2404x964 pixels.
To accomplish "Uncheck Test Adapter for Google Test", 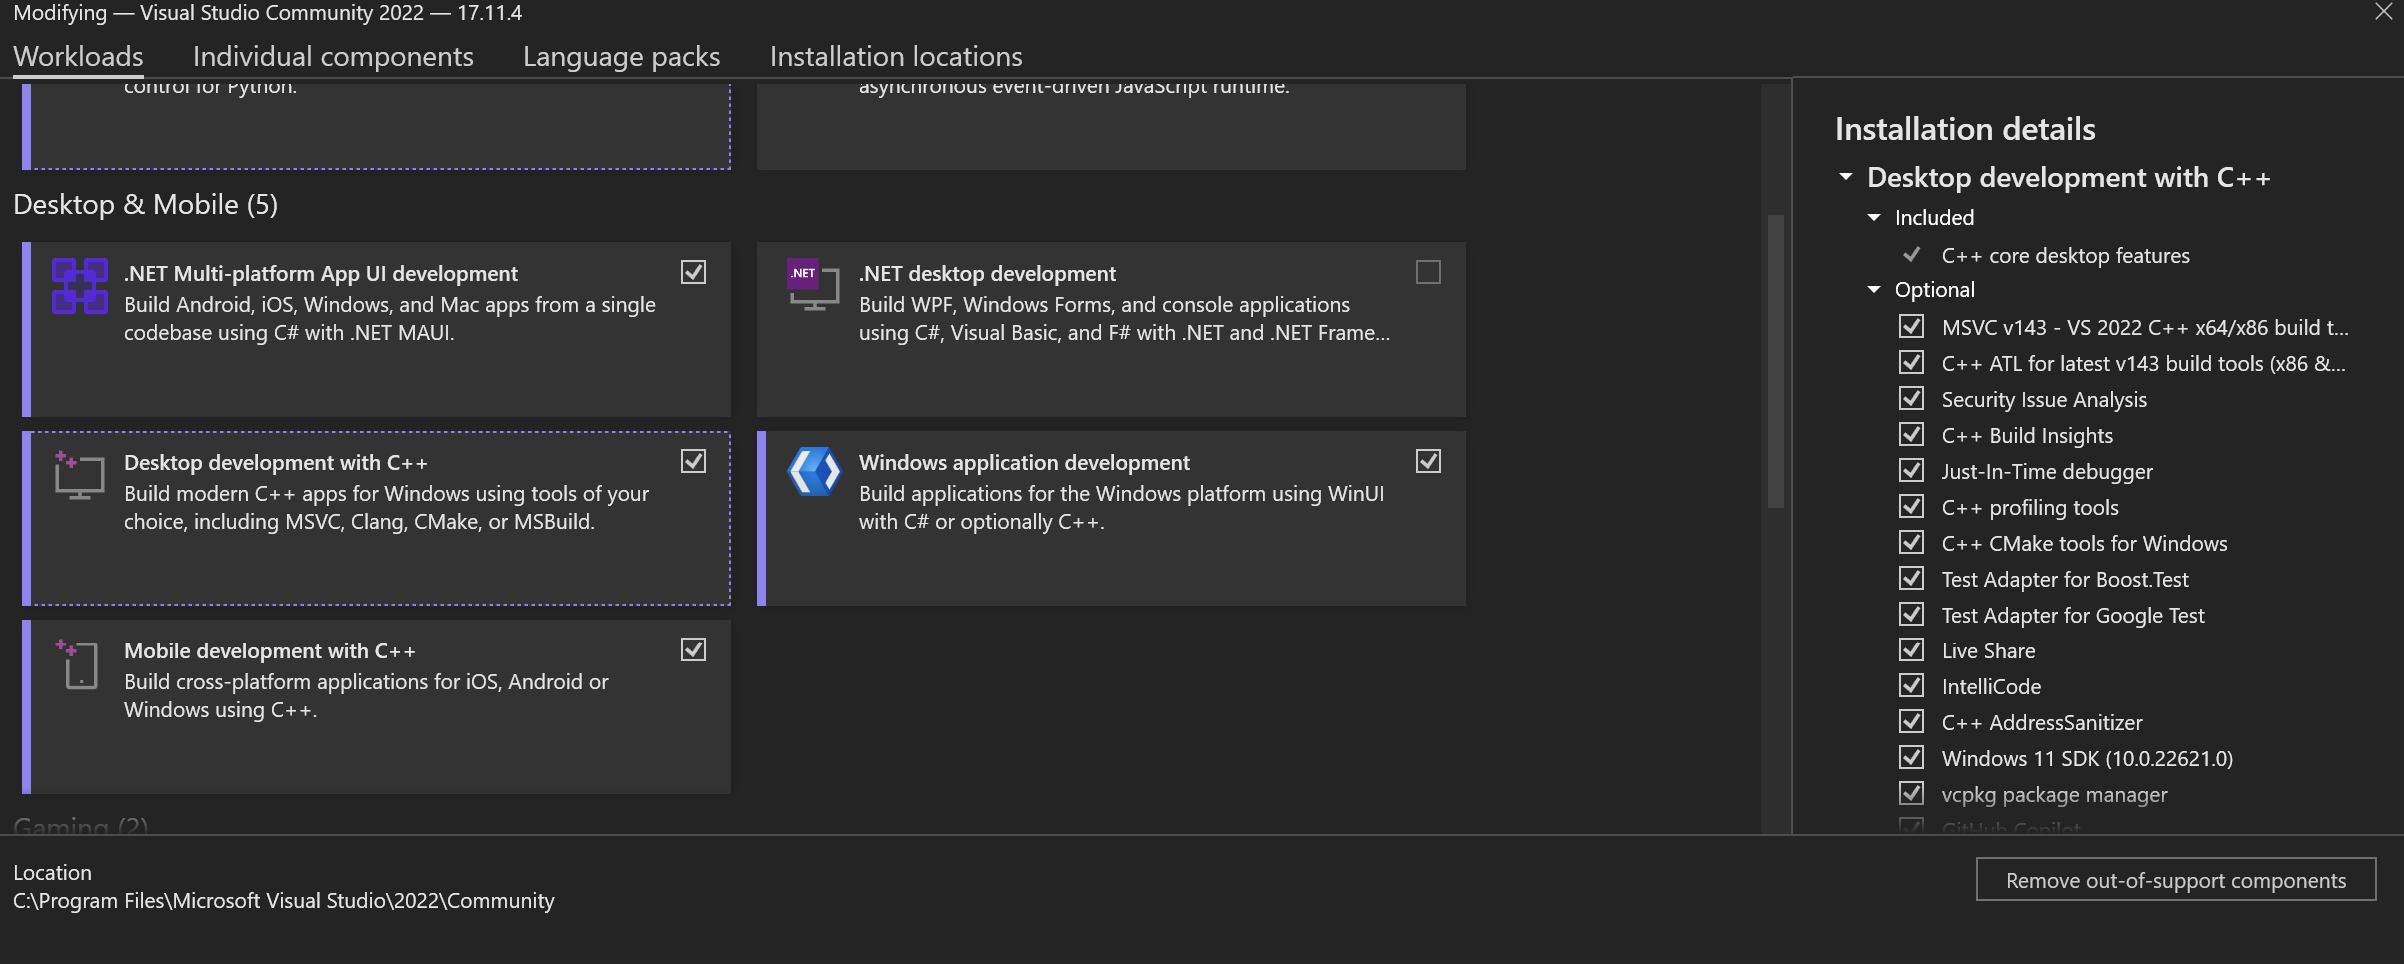I will [x=1911, y=615].
